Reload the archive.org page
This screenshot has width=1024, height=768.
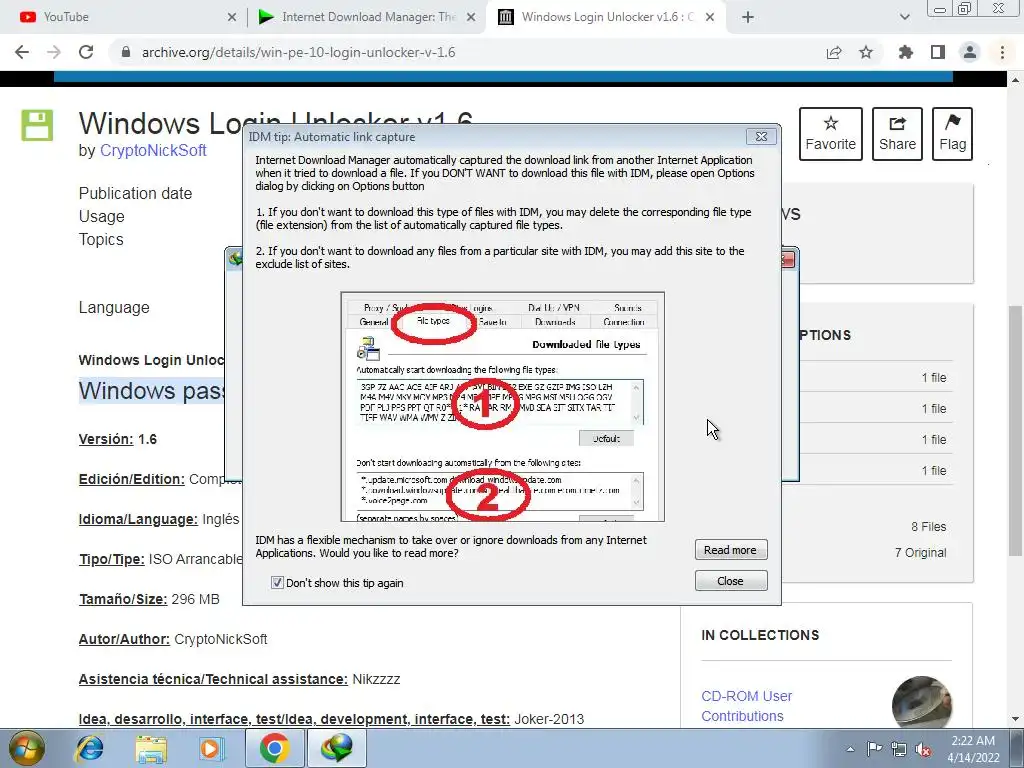coord(86,52)
